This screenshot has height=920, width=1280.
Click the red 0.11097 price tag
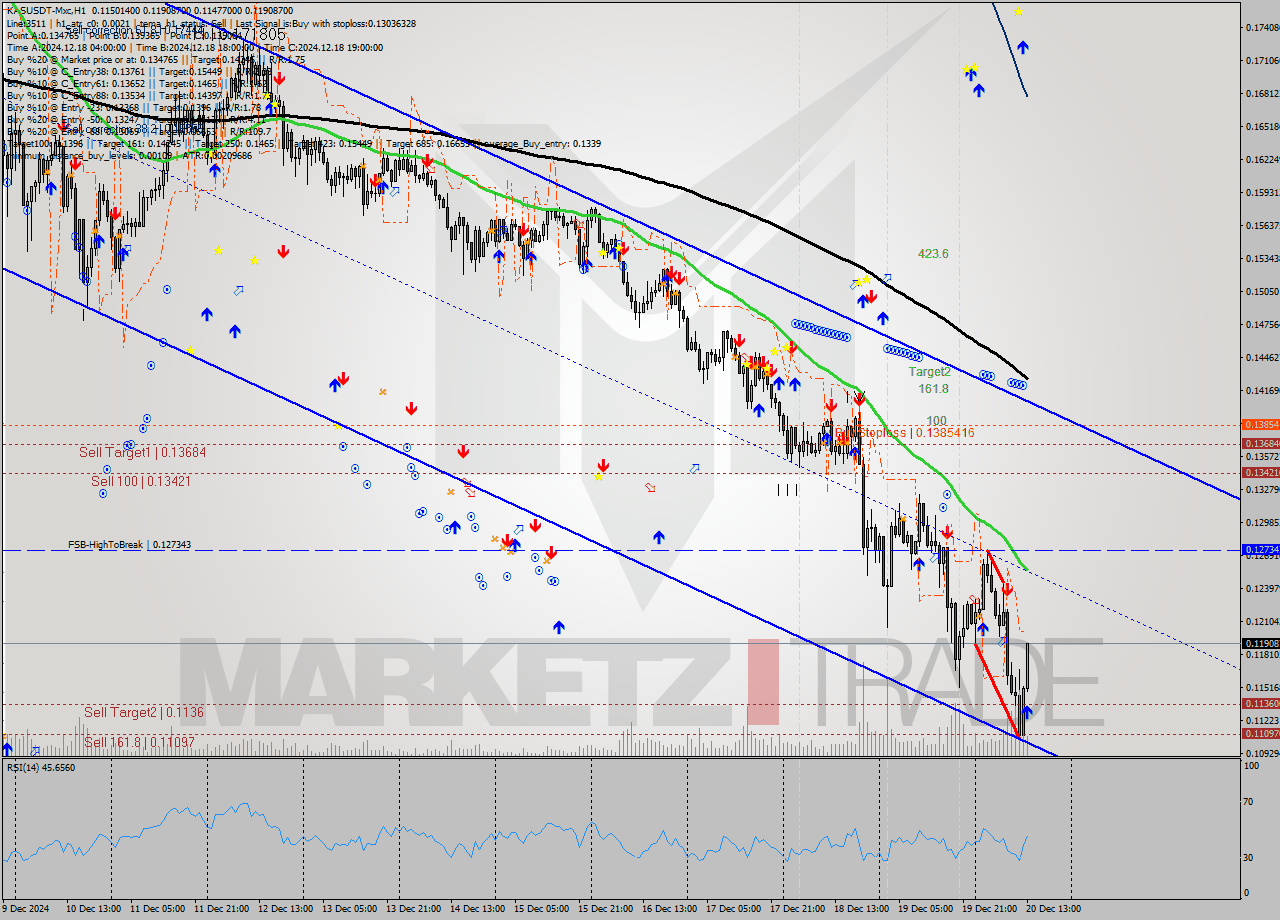1259,734
